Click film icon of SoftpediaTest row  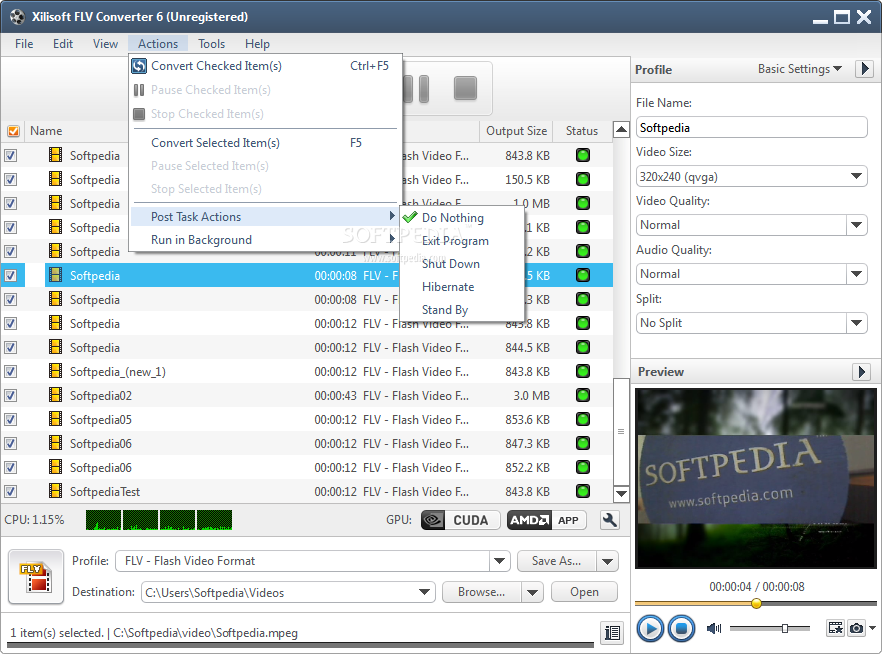pos(55,491)
